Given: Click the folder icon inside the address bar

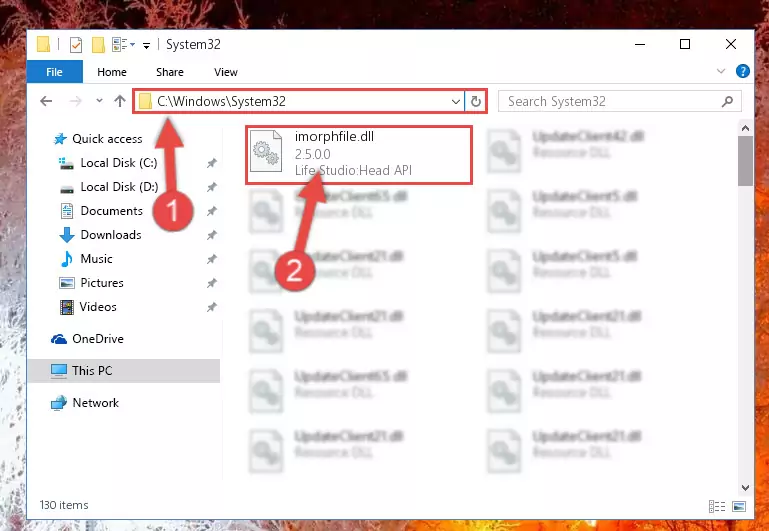Looking at the screenshot, I should tap(145, 101).
